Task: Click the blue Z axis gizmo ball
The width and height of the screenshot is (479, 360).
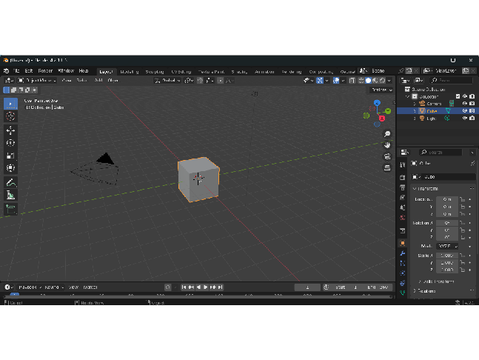Action: [x=377, y=103]
